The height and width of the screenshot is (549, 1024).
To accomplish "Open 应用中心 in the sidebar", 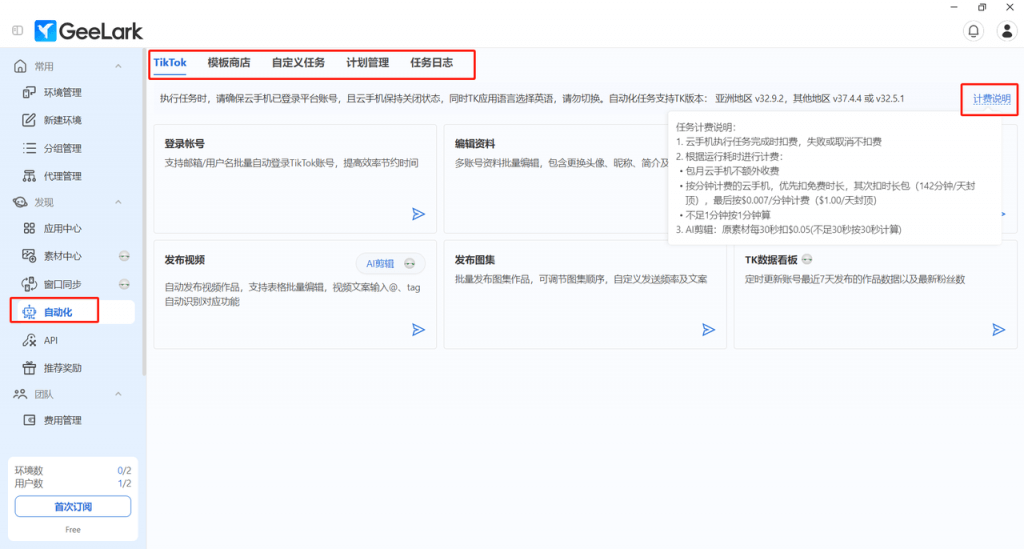I will tap(62, 229).
